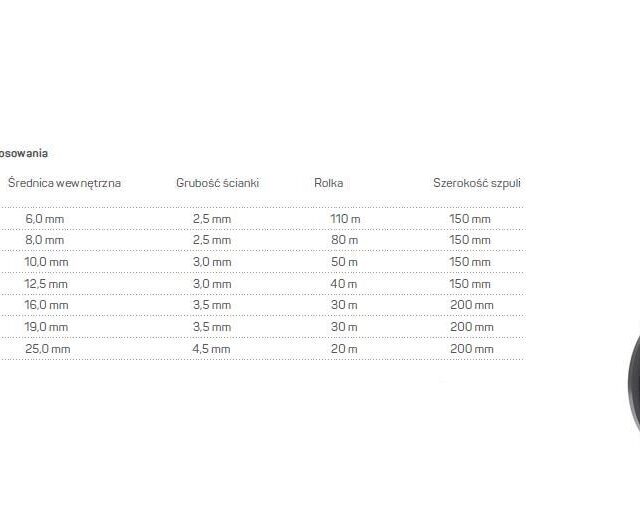Click the 200 mm spool width in the 25,0 mm row
640x515 pixels.
(x=471, y=349)
